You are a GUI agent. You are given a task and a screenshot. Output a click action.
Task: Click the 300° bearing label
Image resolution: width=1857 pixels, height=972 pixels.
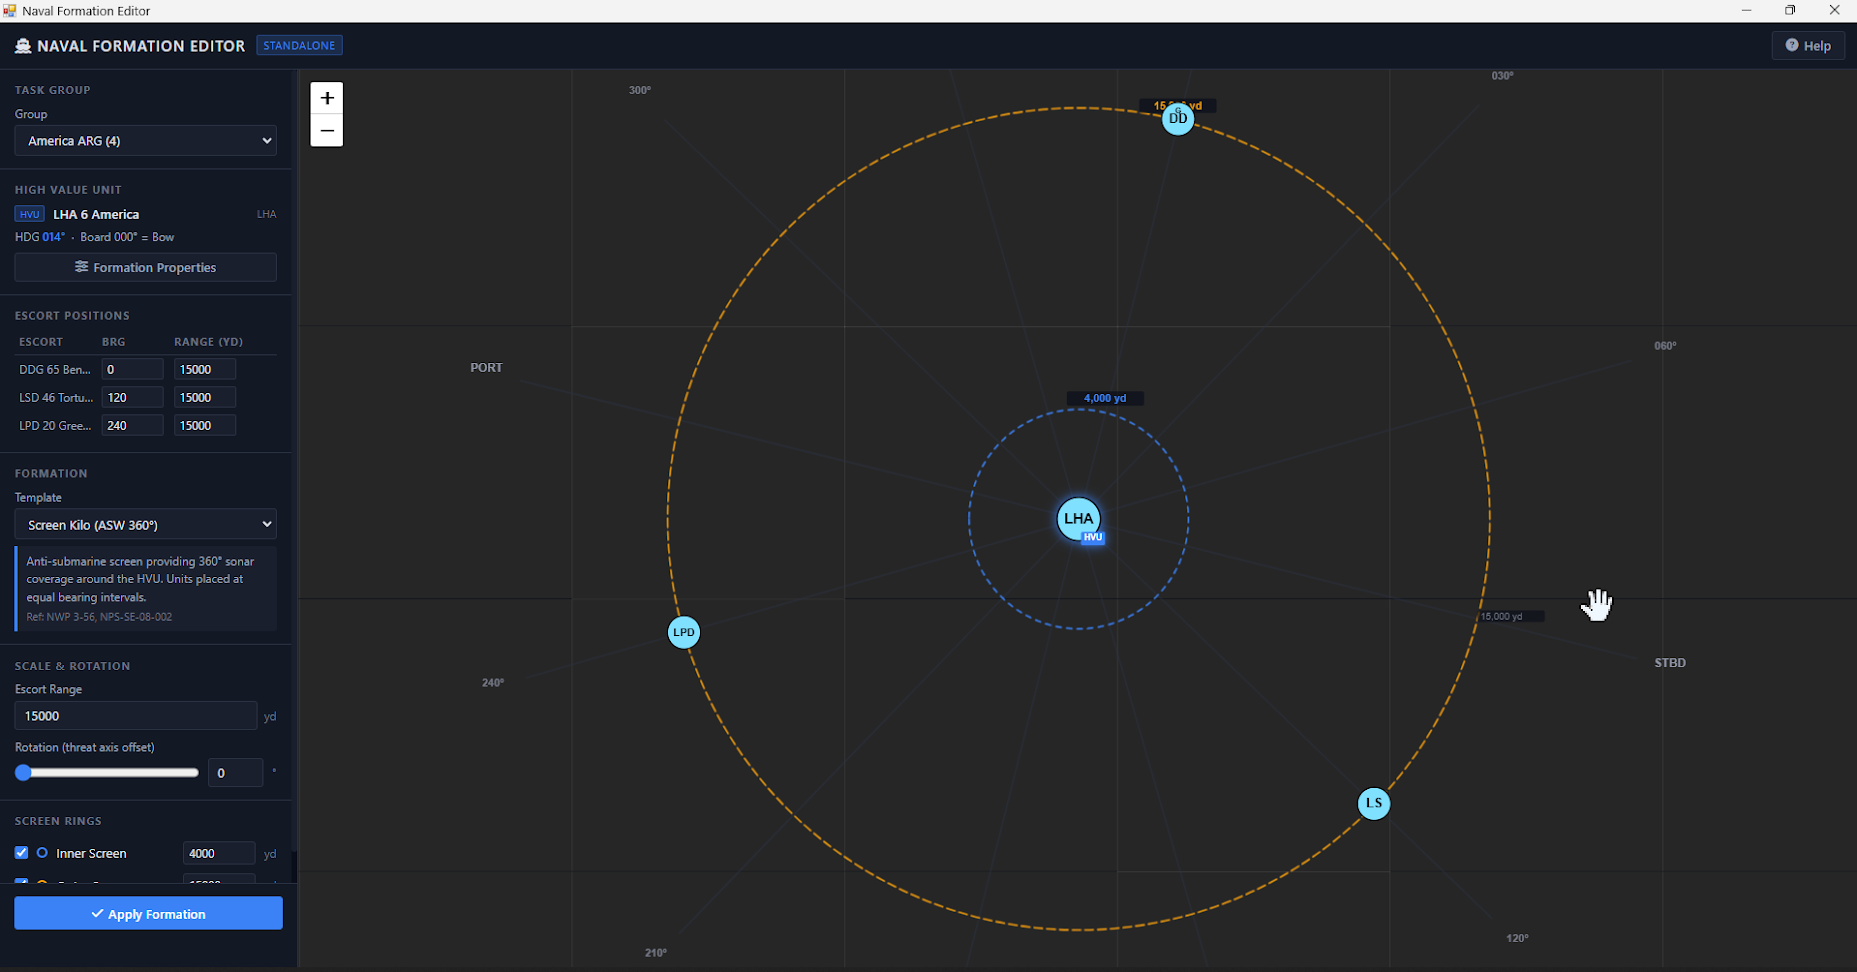point(640,90)
